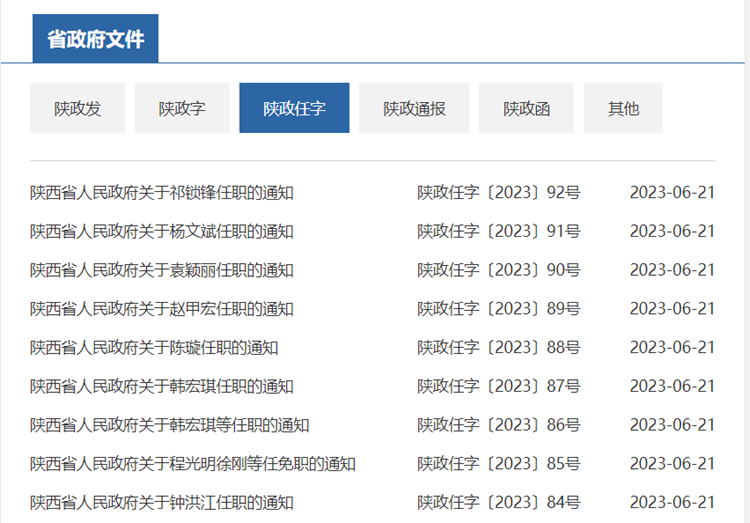Click document number 陕政任字〔2023〕88号
This screenshot has width=750, height=523.
[498, 348]
